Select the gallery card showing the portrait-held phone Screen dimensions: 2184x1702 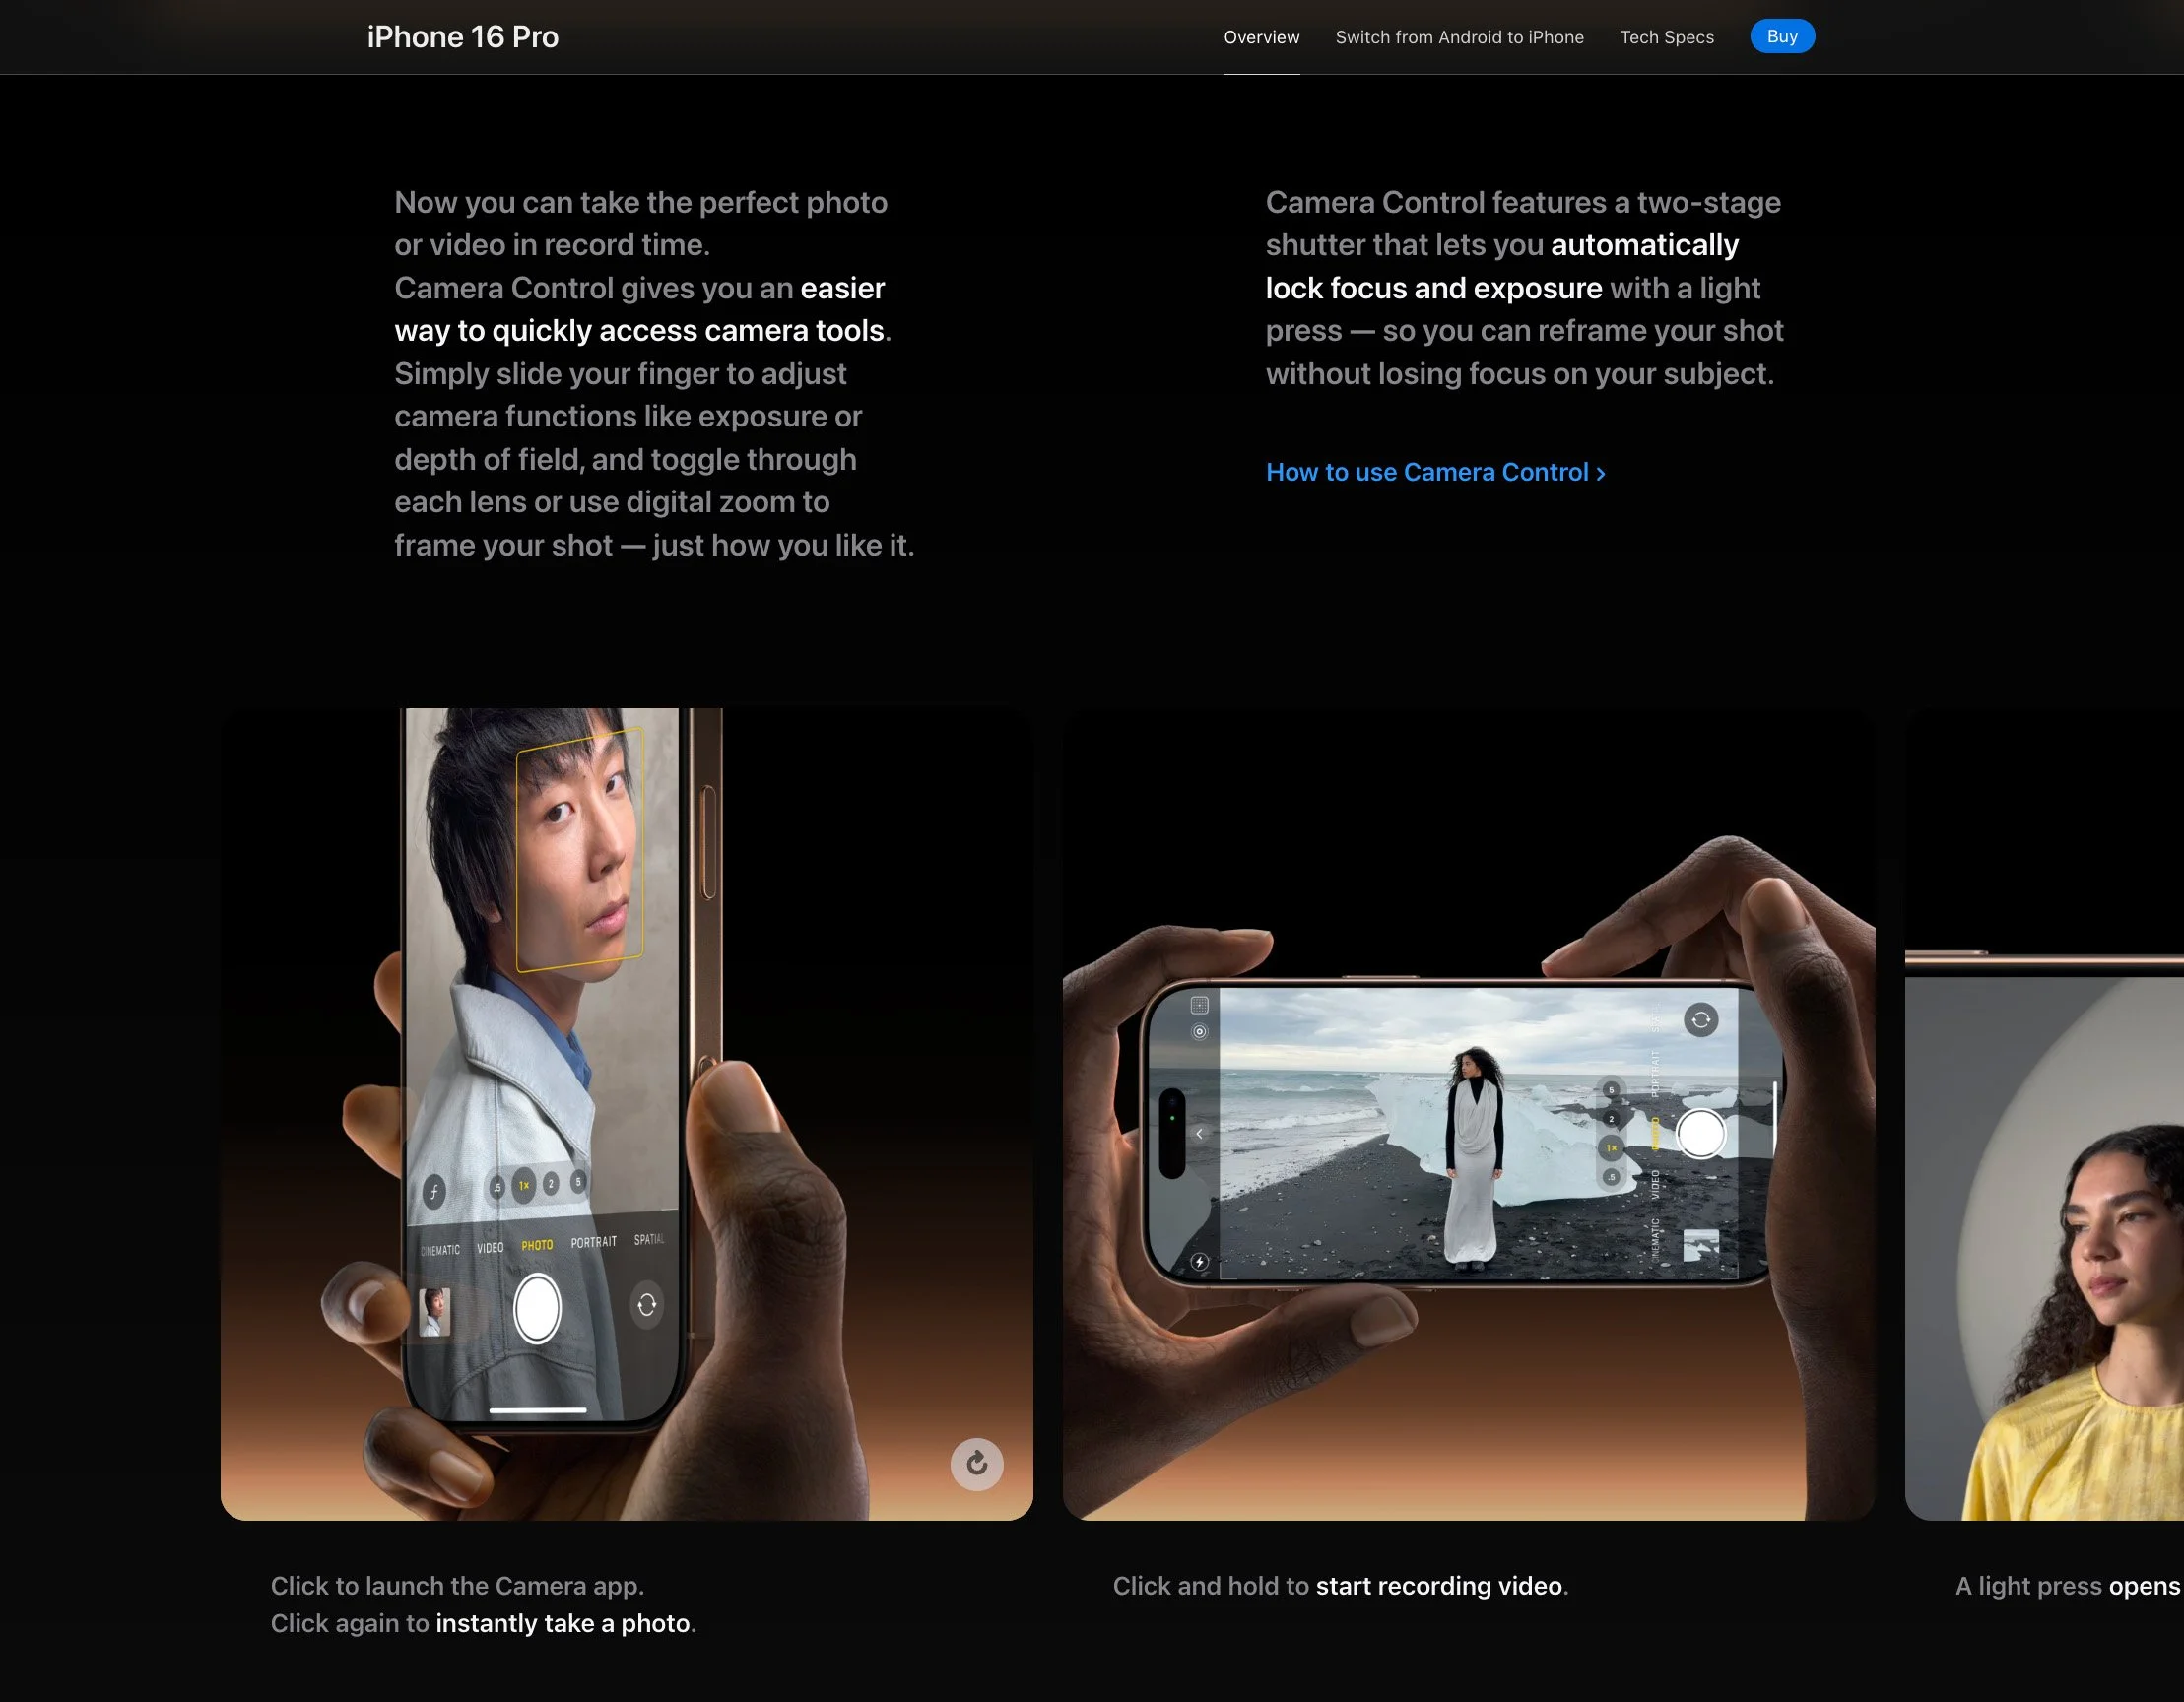tap(626, 1114)
